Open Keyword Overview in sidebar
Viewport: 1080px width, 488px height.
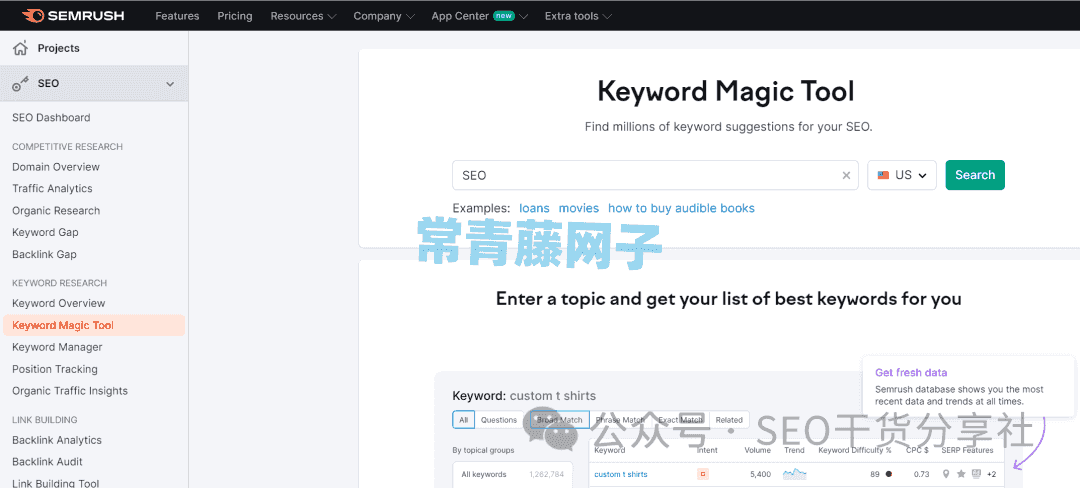59,304
